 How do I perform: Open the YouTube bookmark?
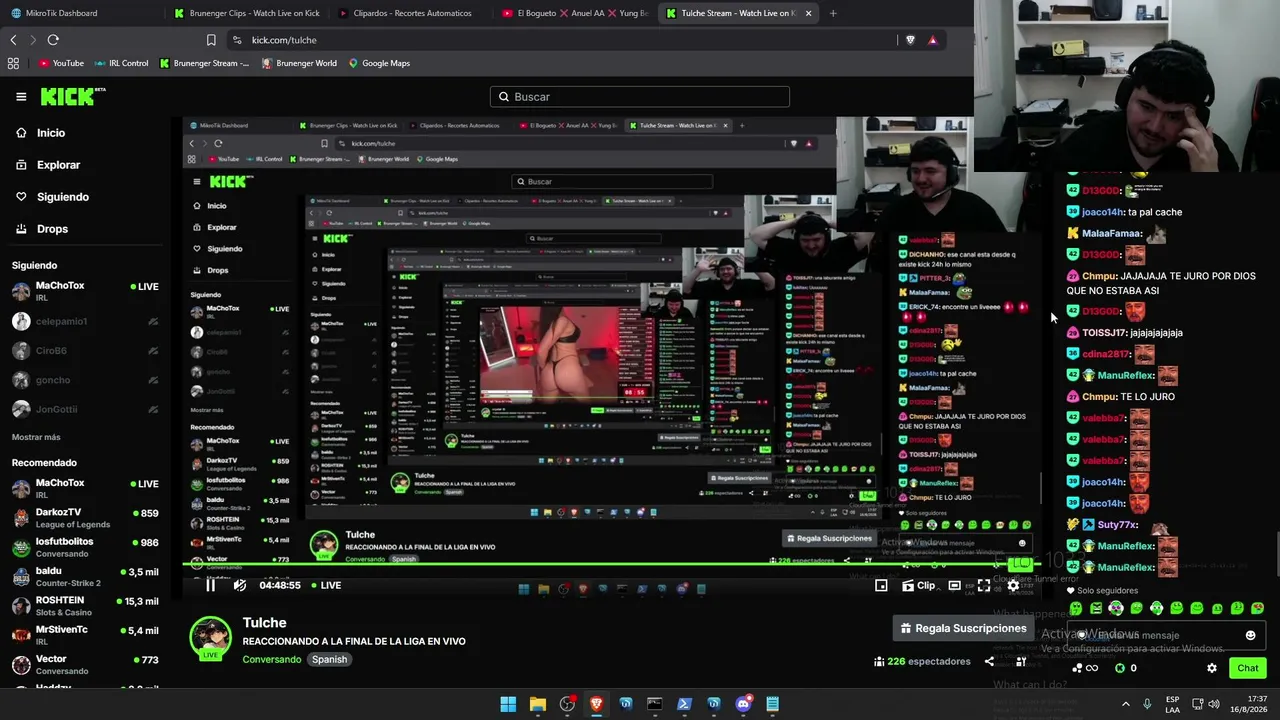coord(61,63)
